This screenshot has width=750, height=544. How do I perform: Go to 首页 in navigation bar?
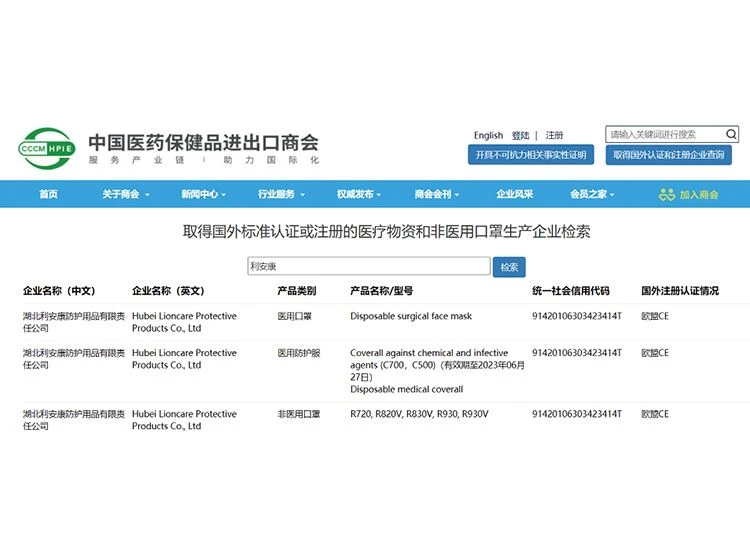pyautogui.click(x=48, y=194)
